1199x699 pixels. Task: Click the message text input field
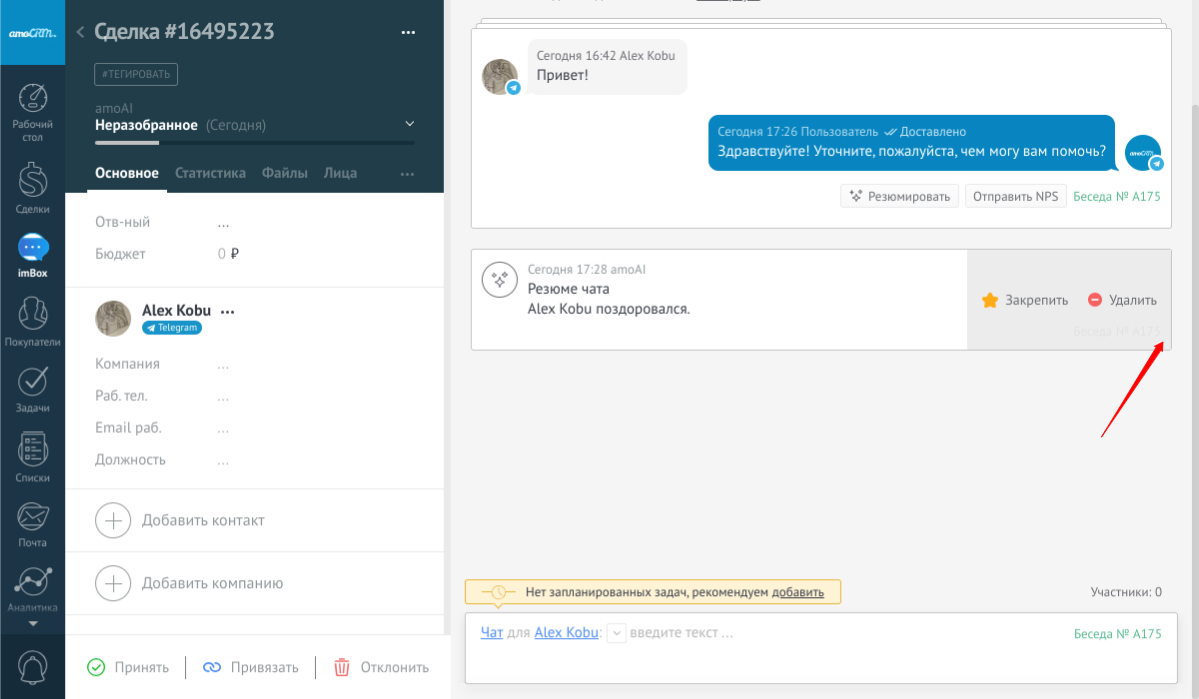(x=840, y=633)
